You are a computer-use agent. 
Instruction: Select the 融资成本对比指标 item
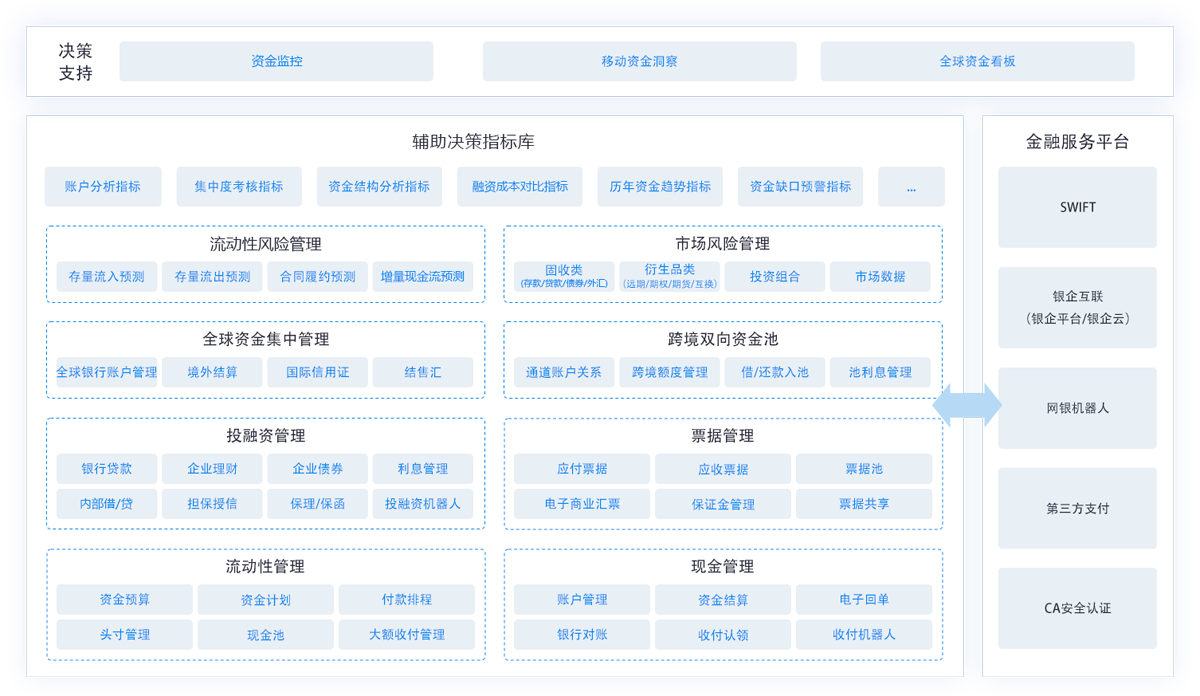pos(520,186)
